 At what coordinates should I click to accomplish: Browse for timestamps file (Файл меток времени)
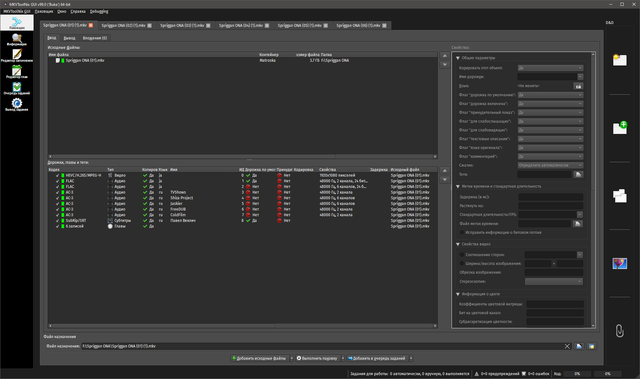tap(577, 224)
